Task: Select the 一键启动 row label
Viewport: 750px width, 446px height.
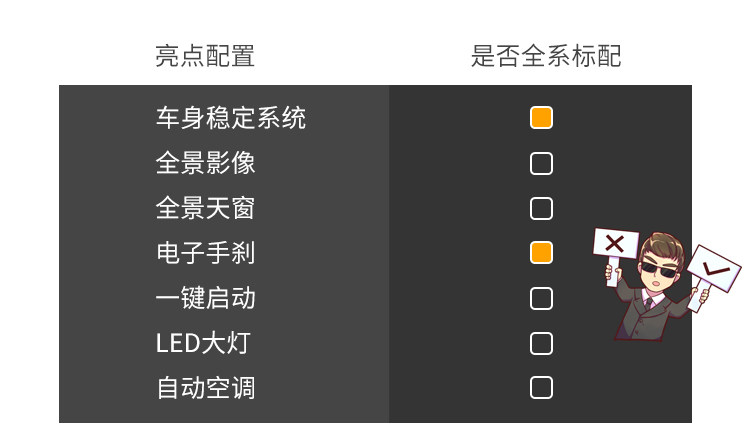Action: click(x=205, y=298)
